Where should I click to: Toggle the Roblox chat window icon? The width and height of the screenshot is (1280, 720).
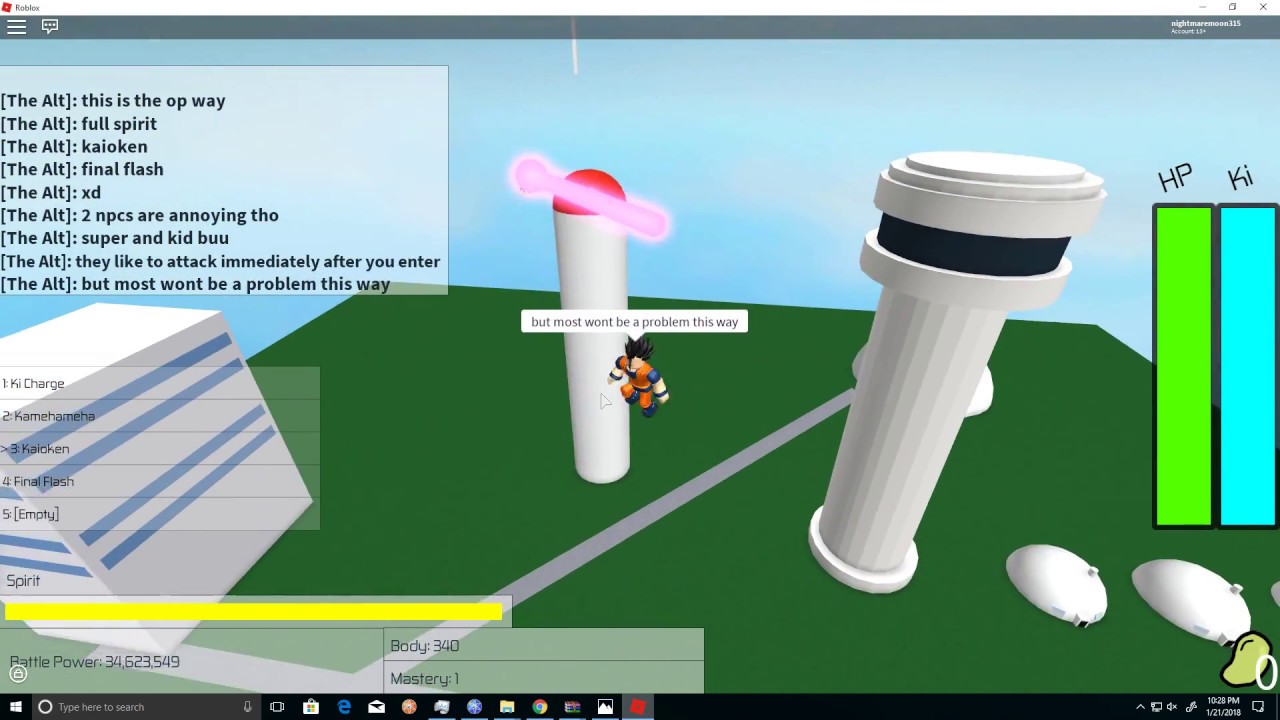coord(50,27)
